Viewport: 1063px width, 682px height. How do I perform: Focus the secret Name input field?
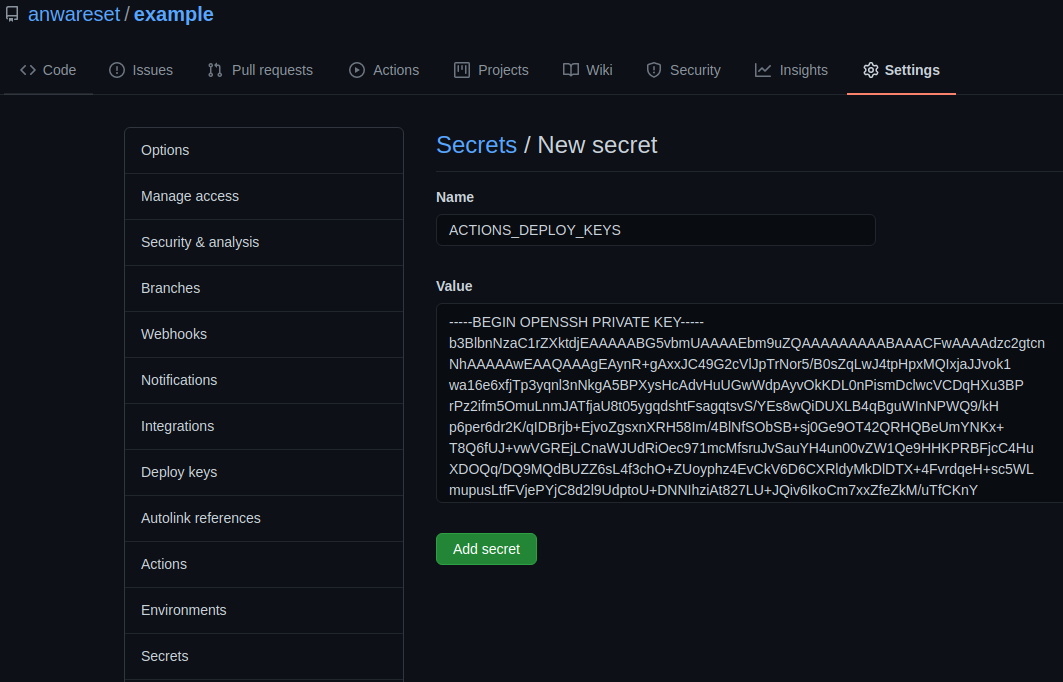[655, 230]
